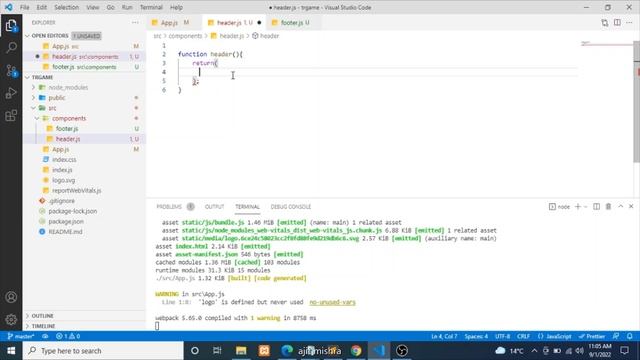Click the editor vertical scrollbar
The height and width of the screenshot is (360, 640).
(636, 102)
